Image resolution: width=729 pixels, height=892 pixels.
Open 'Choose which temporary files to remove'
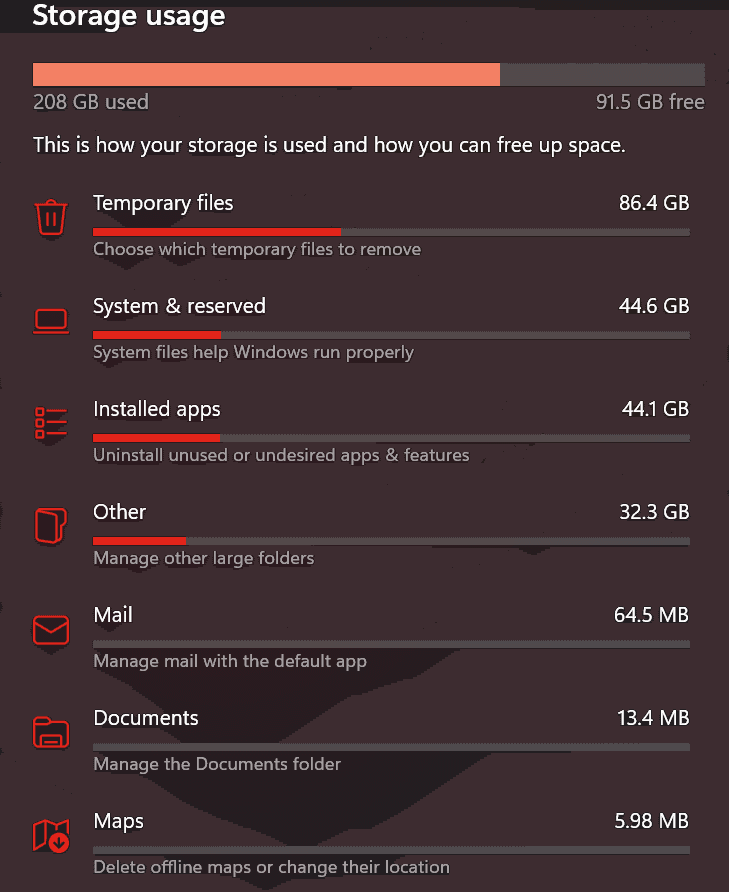tap(257, 249)
